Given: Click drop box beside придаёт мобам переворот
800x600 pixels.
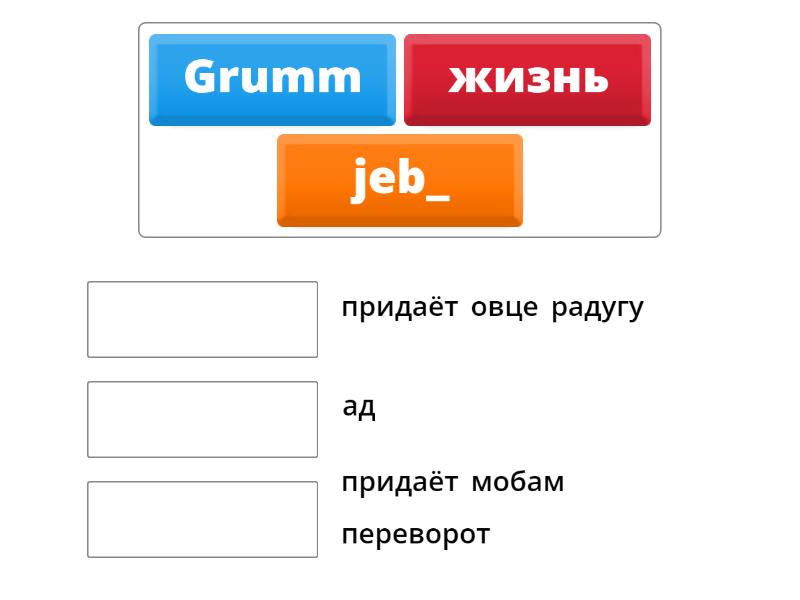Looking at the screenshot, I should [202, 519].
